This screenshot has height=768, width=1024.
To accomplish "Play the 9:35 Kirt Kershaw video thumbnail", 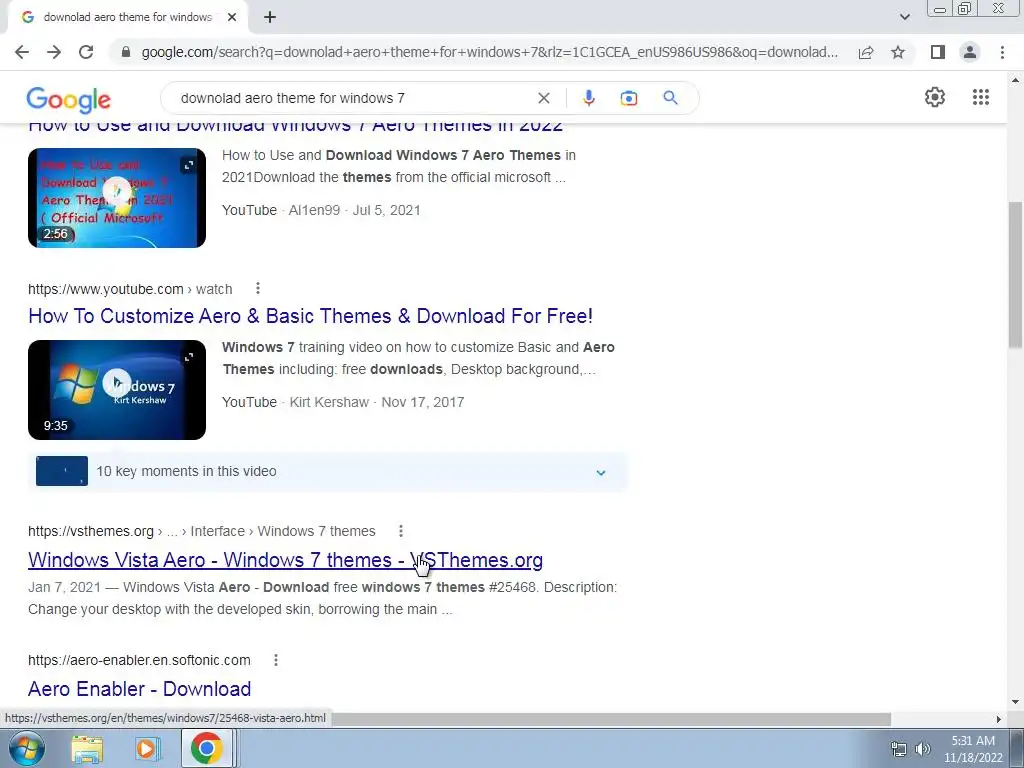I will tap(117, 390).
